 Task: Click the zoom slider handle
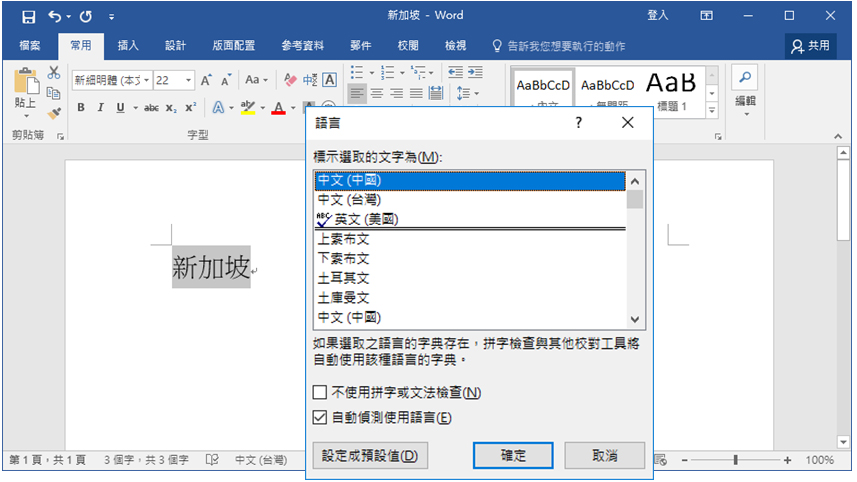coord(736,460)
